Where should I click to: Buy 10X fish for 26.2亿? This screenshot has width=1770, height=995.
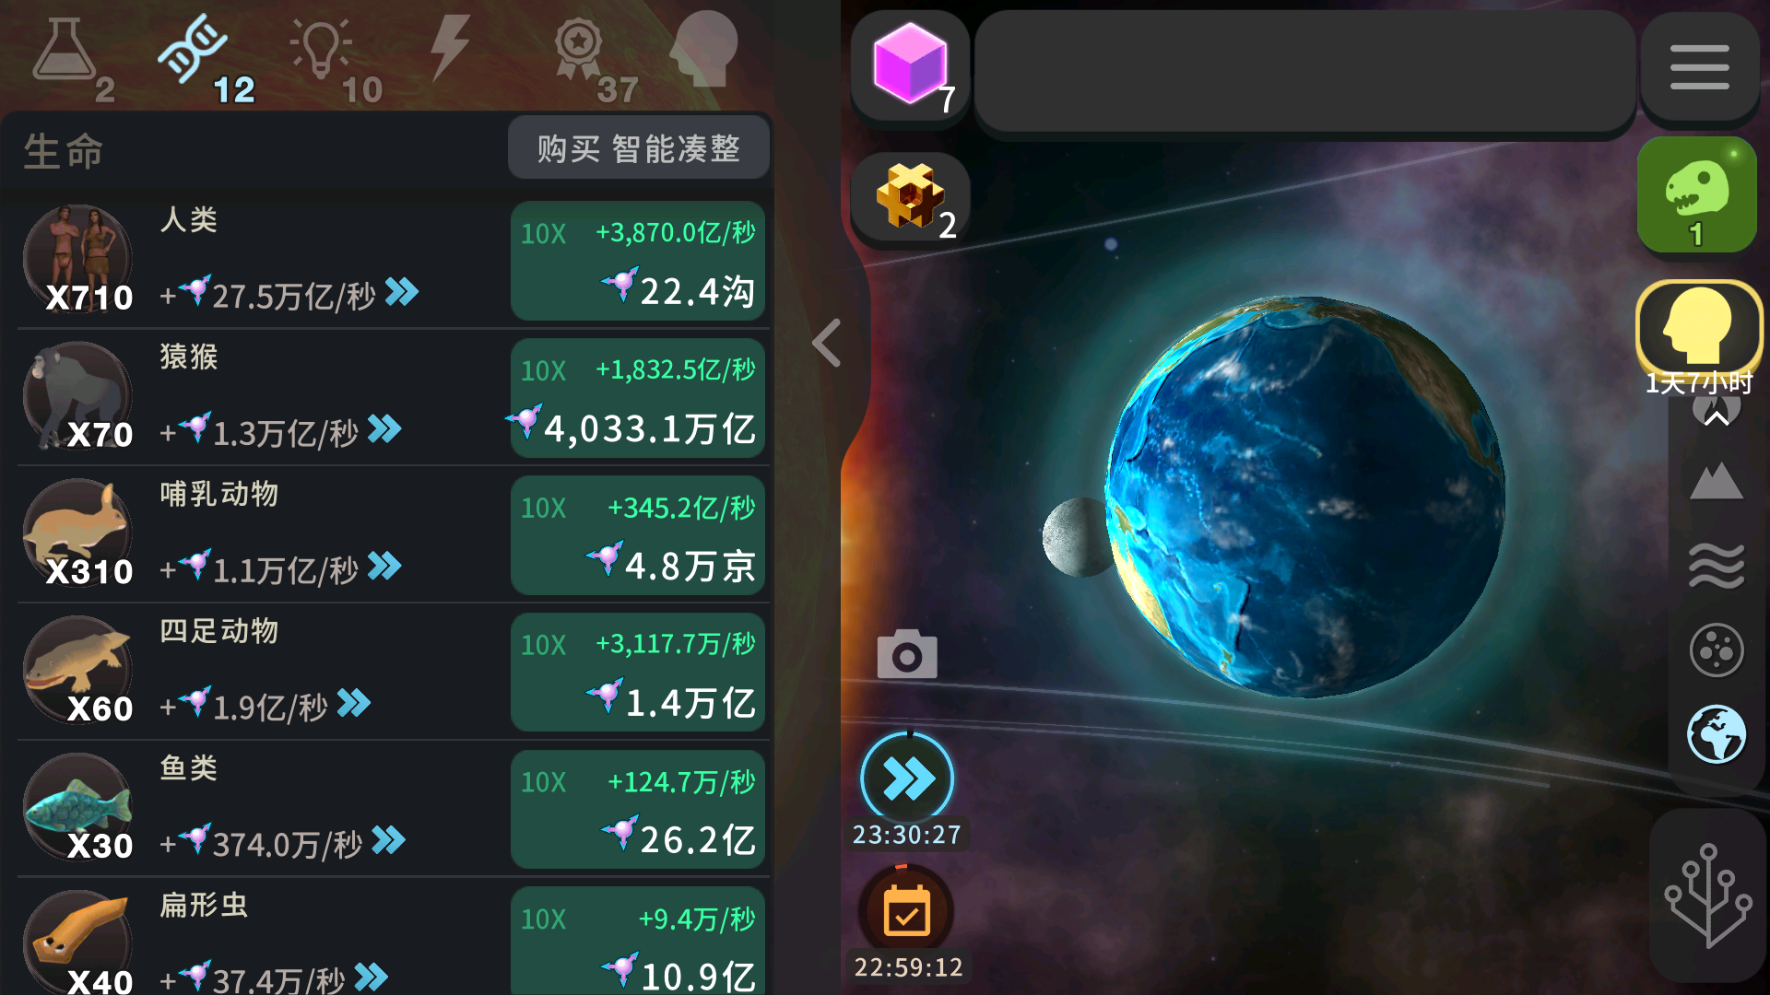[x=638, y=810]
